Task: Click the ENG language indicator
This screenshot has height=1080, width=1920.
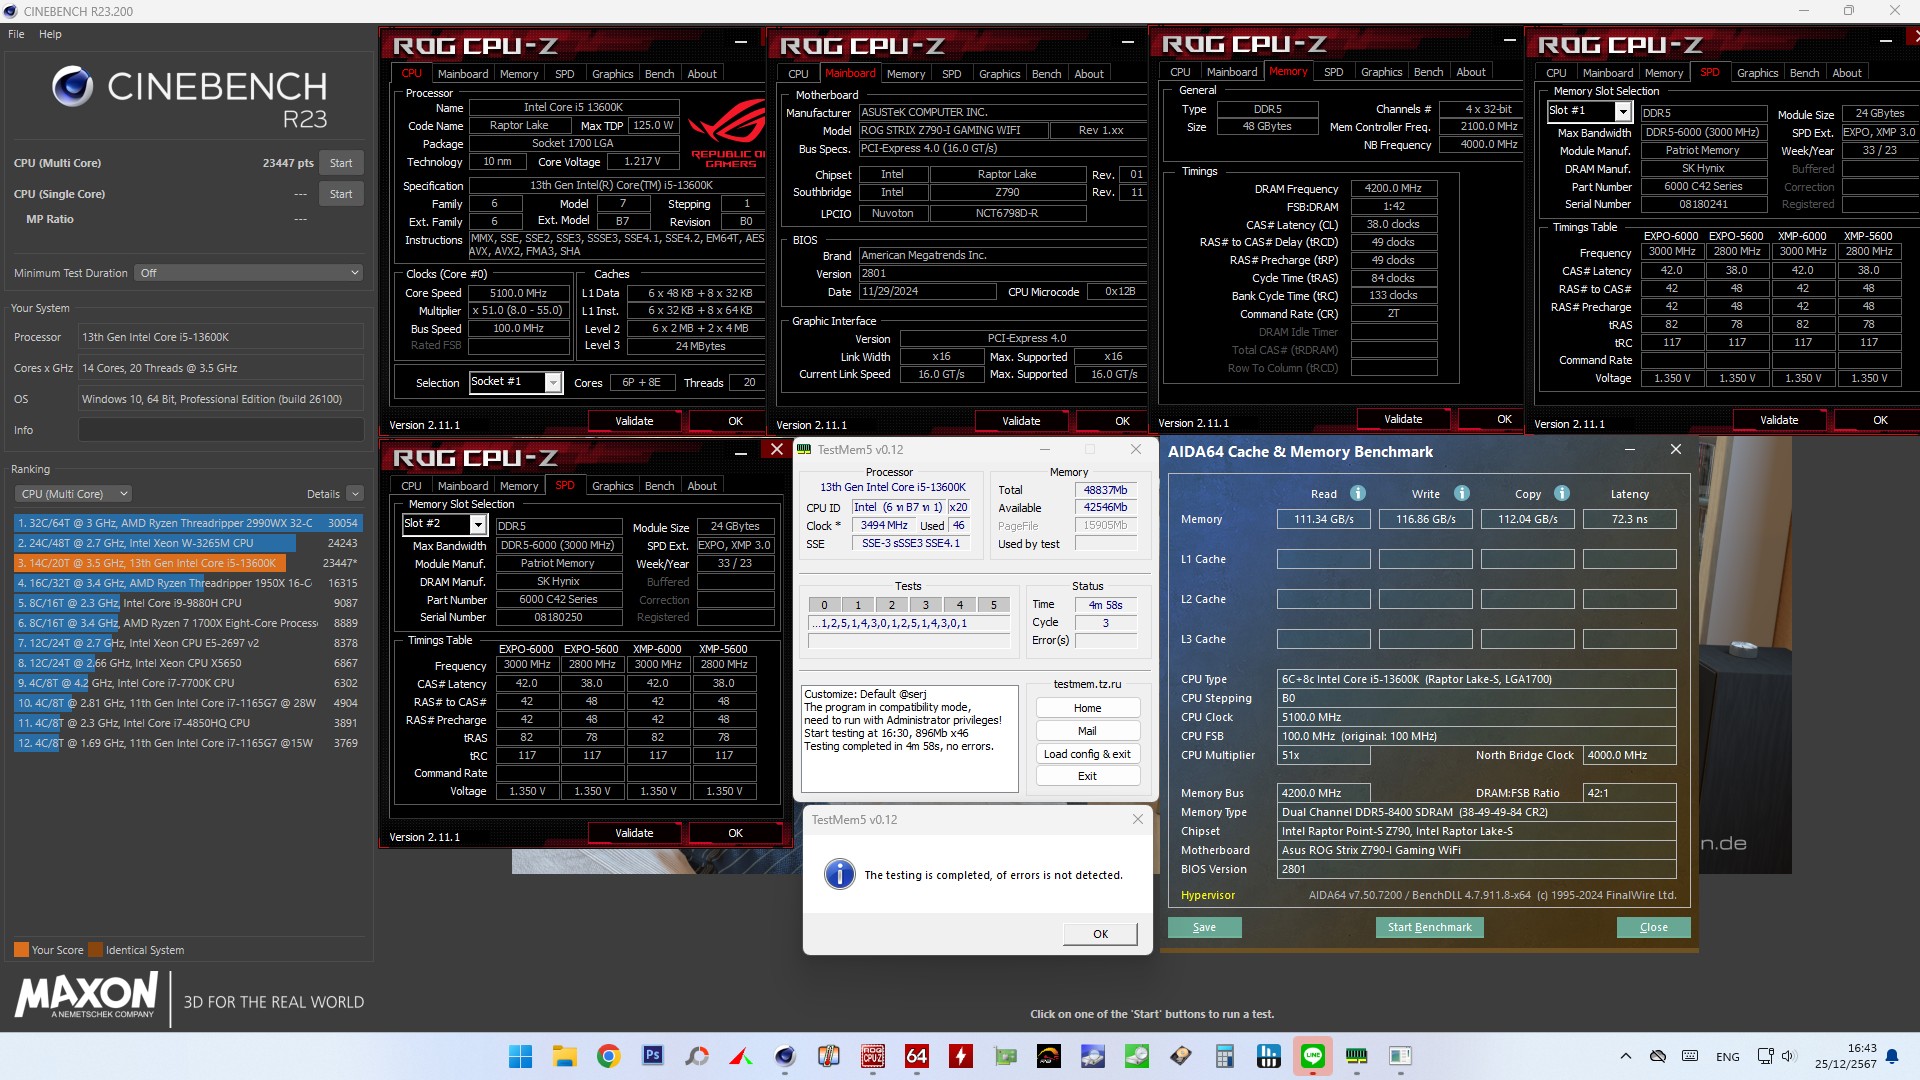Action: [1727, 1056]
